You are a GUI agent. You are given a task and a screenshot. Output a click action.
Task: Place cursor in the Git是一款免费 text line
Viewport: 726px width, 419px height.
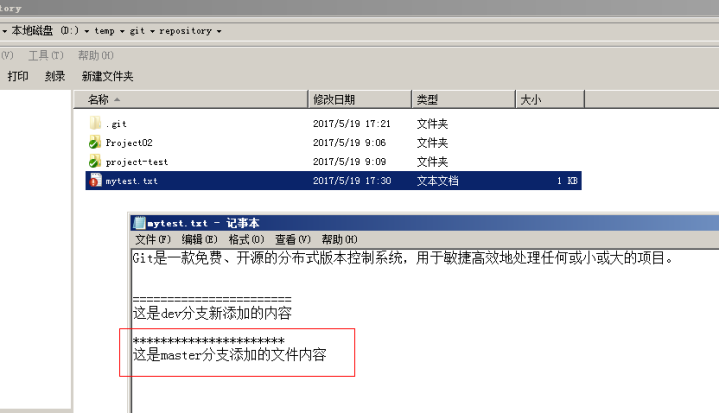click(403, 258)
